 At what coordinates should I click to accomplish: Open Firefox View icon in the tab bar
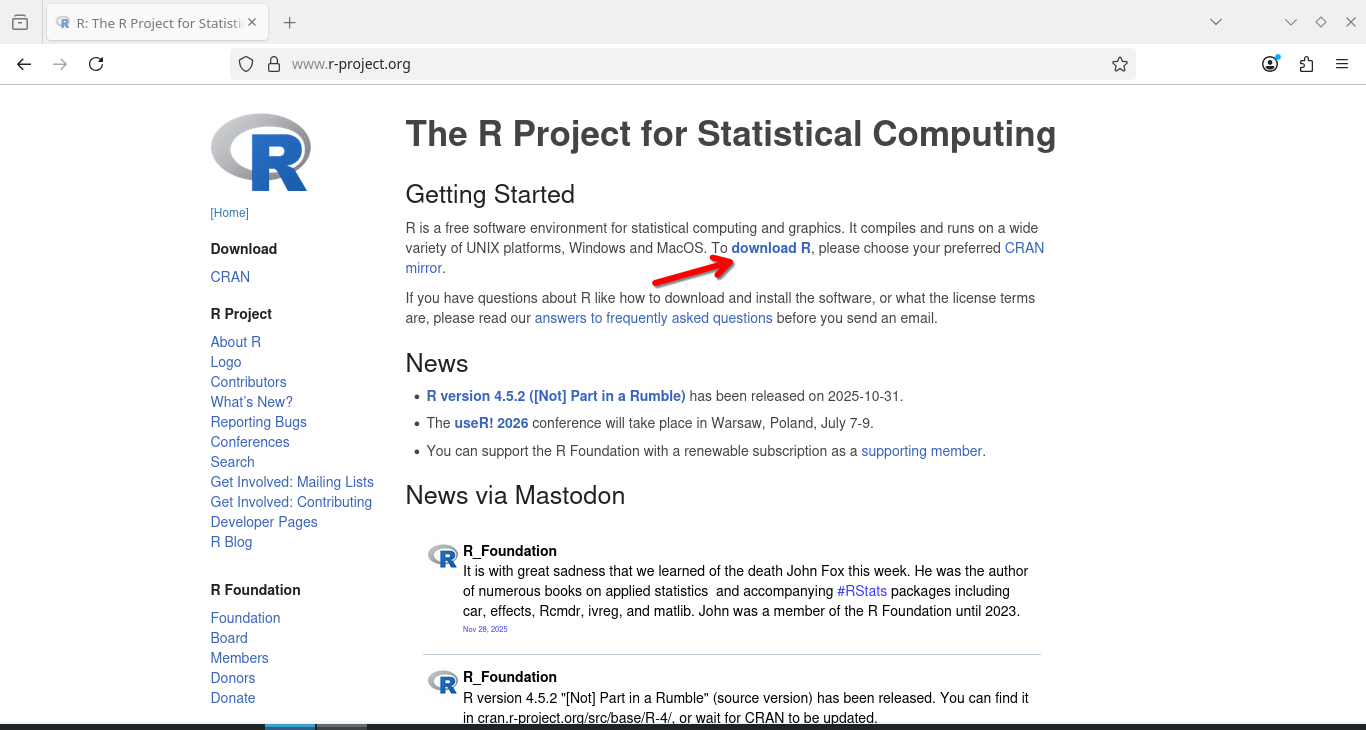click(x=20, y=22)
